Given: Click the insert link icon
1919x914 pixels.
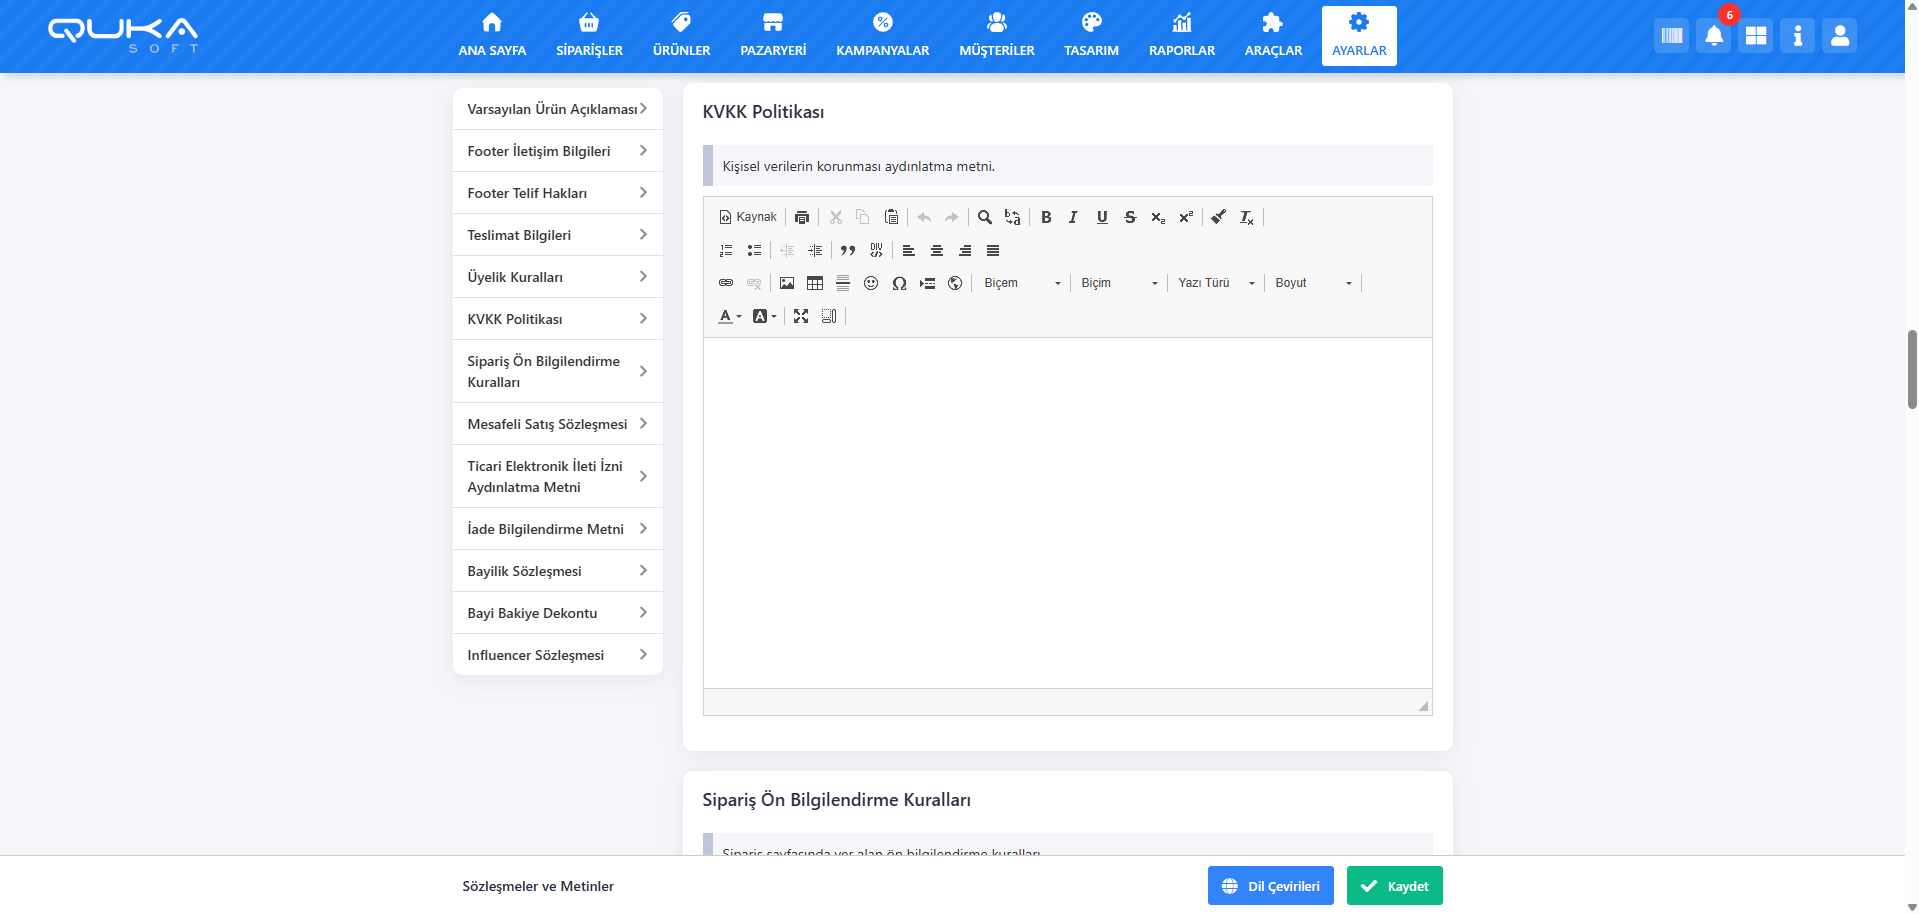Looking at the screenshot, I should click(x=726, y=283).
